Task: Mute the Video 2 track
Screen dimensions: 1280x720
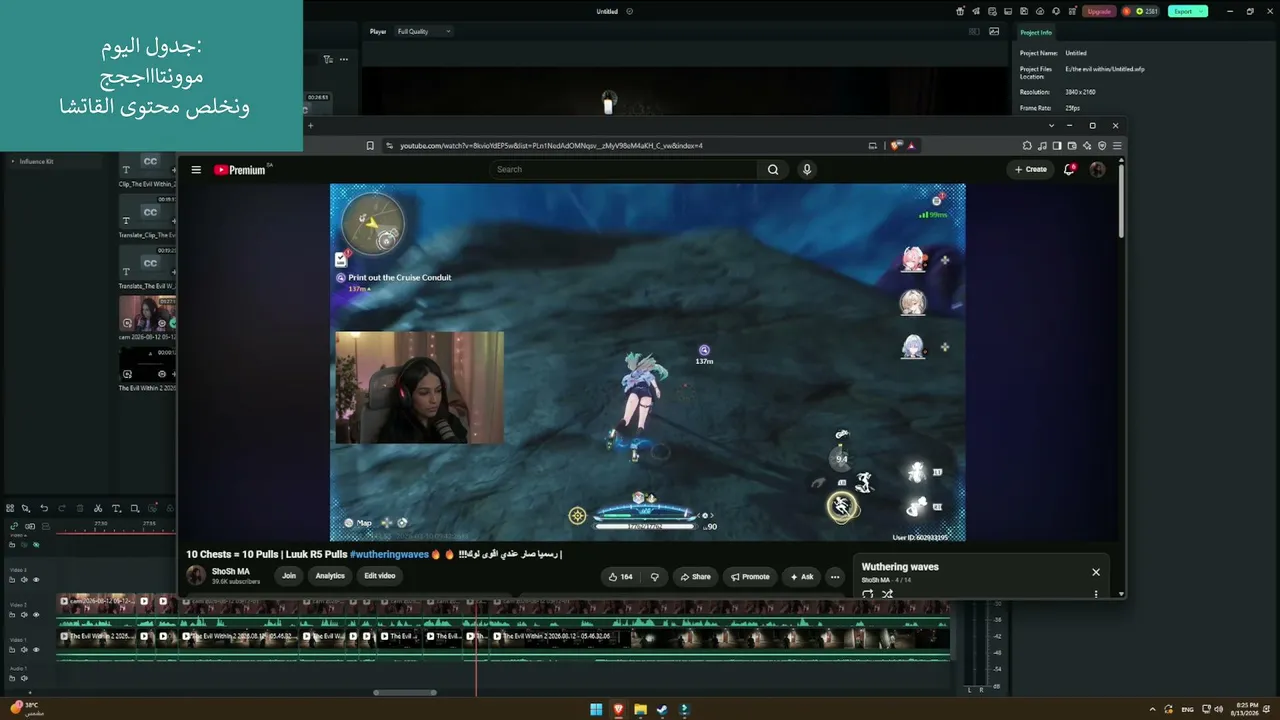Action: pyautogui.click(x=24, y=615)
